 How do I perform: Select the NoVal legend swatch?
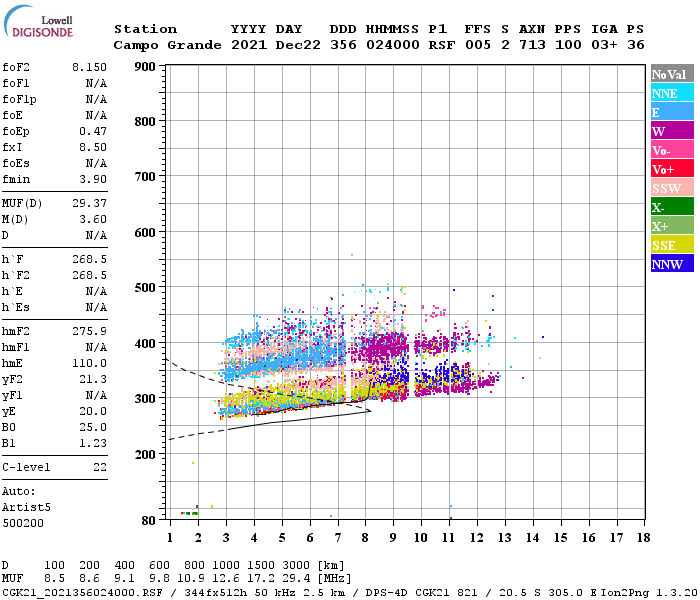tap(672, 74)
